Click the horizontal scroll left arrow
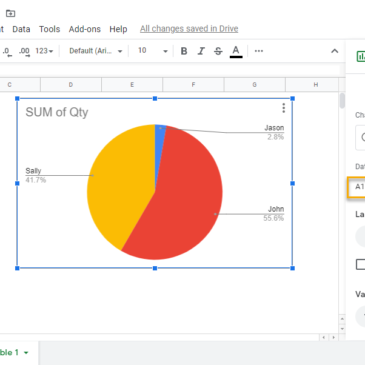Screen dimensions: 365x365 (324, 337)
